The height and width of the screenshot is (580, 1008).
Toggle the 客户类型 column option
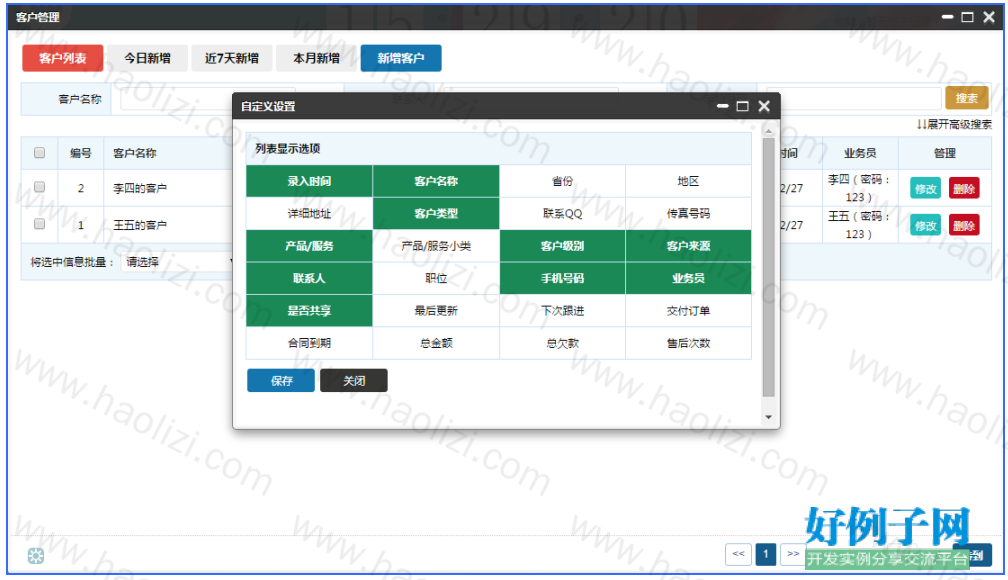(x=436, y=213)
